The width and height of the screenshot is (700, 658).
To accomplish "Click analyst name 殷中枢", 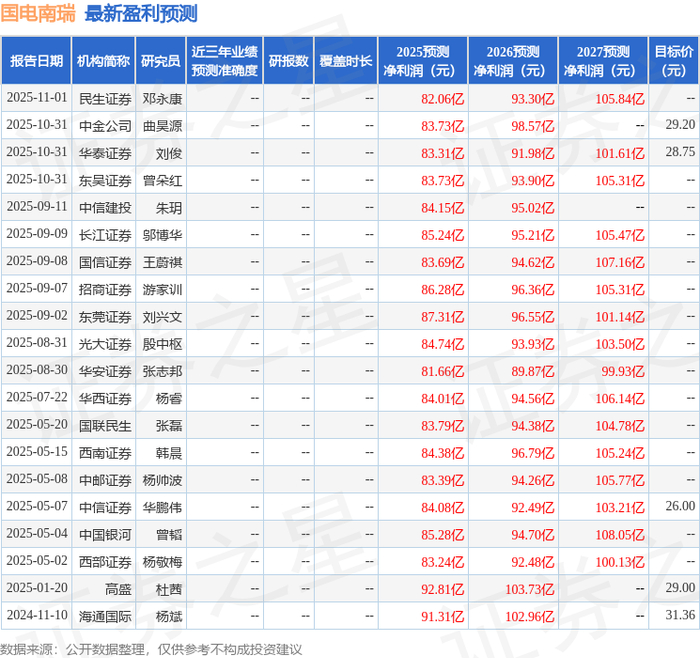I will coord(162,344).
